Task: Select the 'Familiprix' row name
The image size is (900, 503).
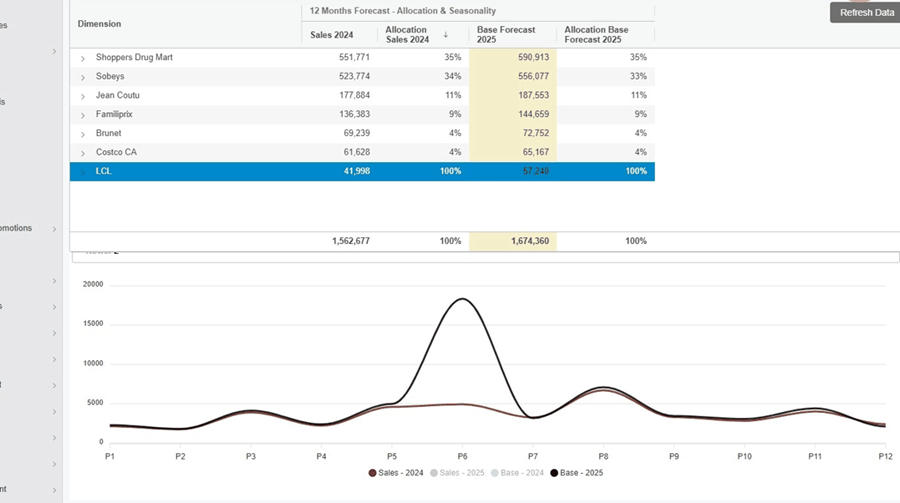Action: 114,114
